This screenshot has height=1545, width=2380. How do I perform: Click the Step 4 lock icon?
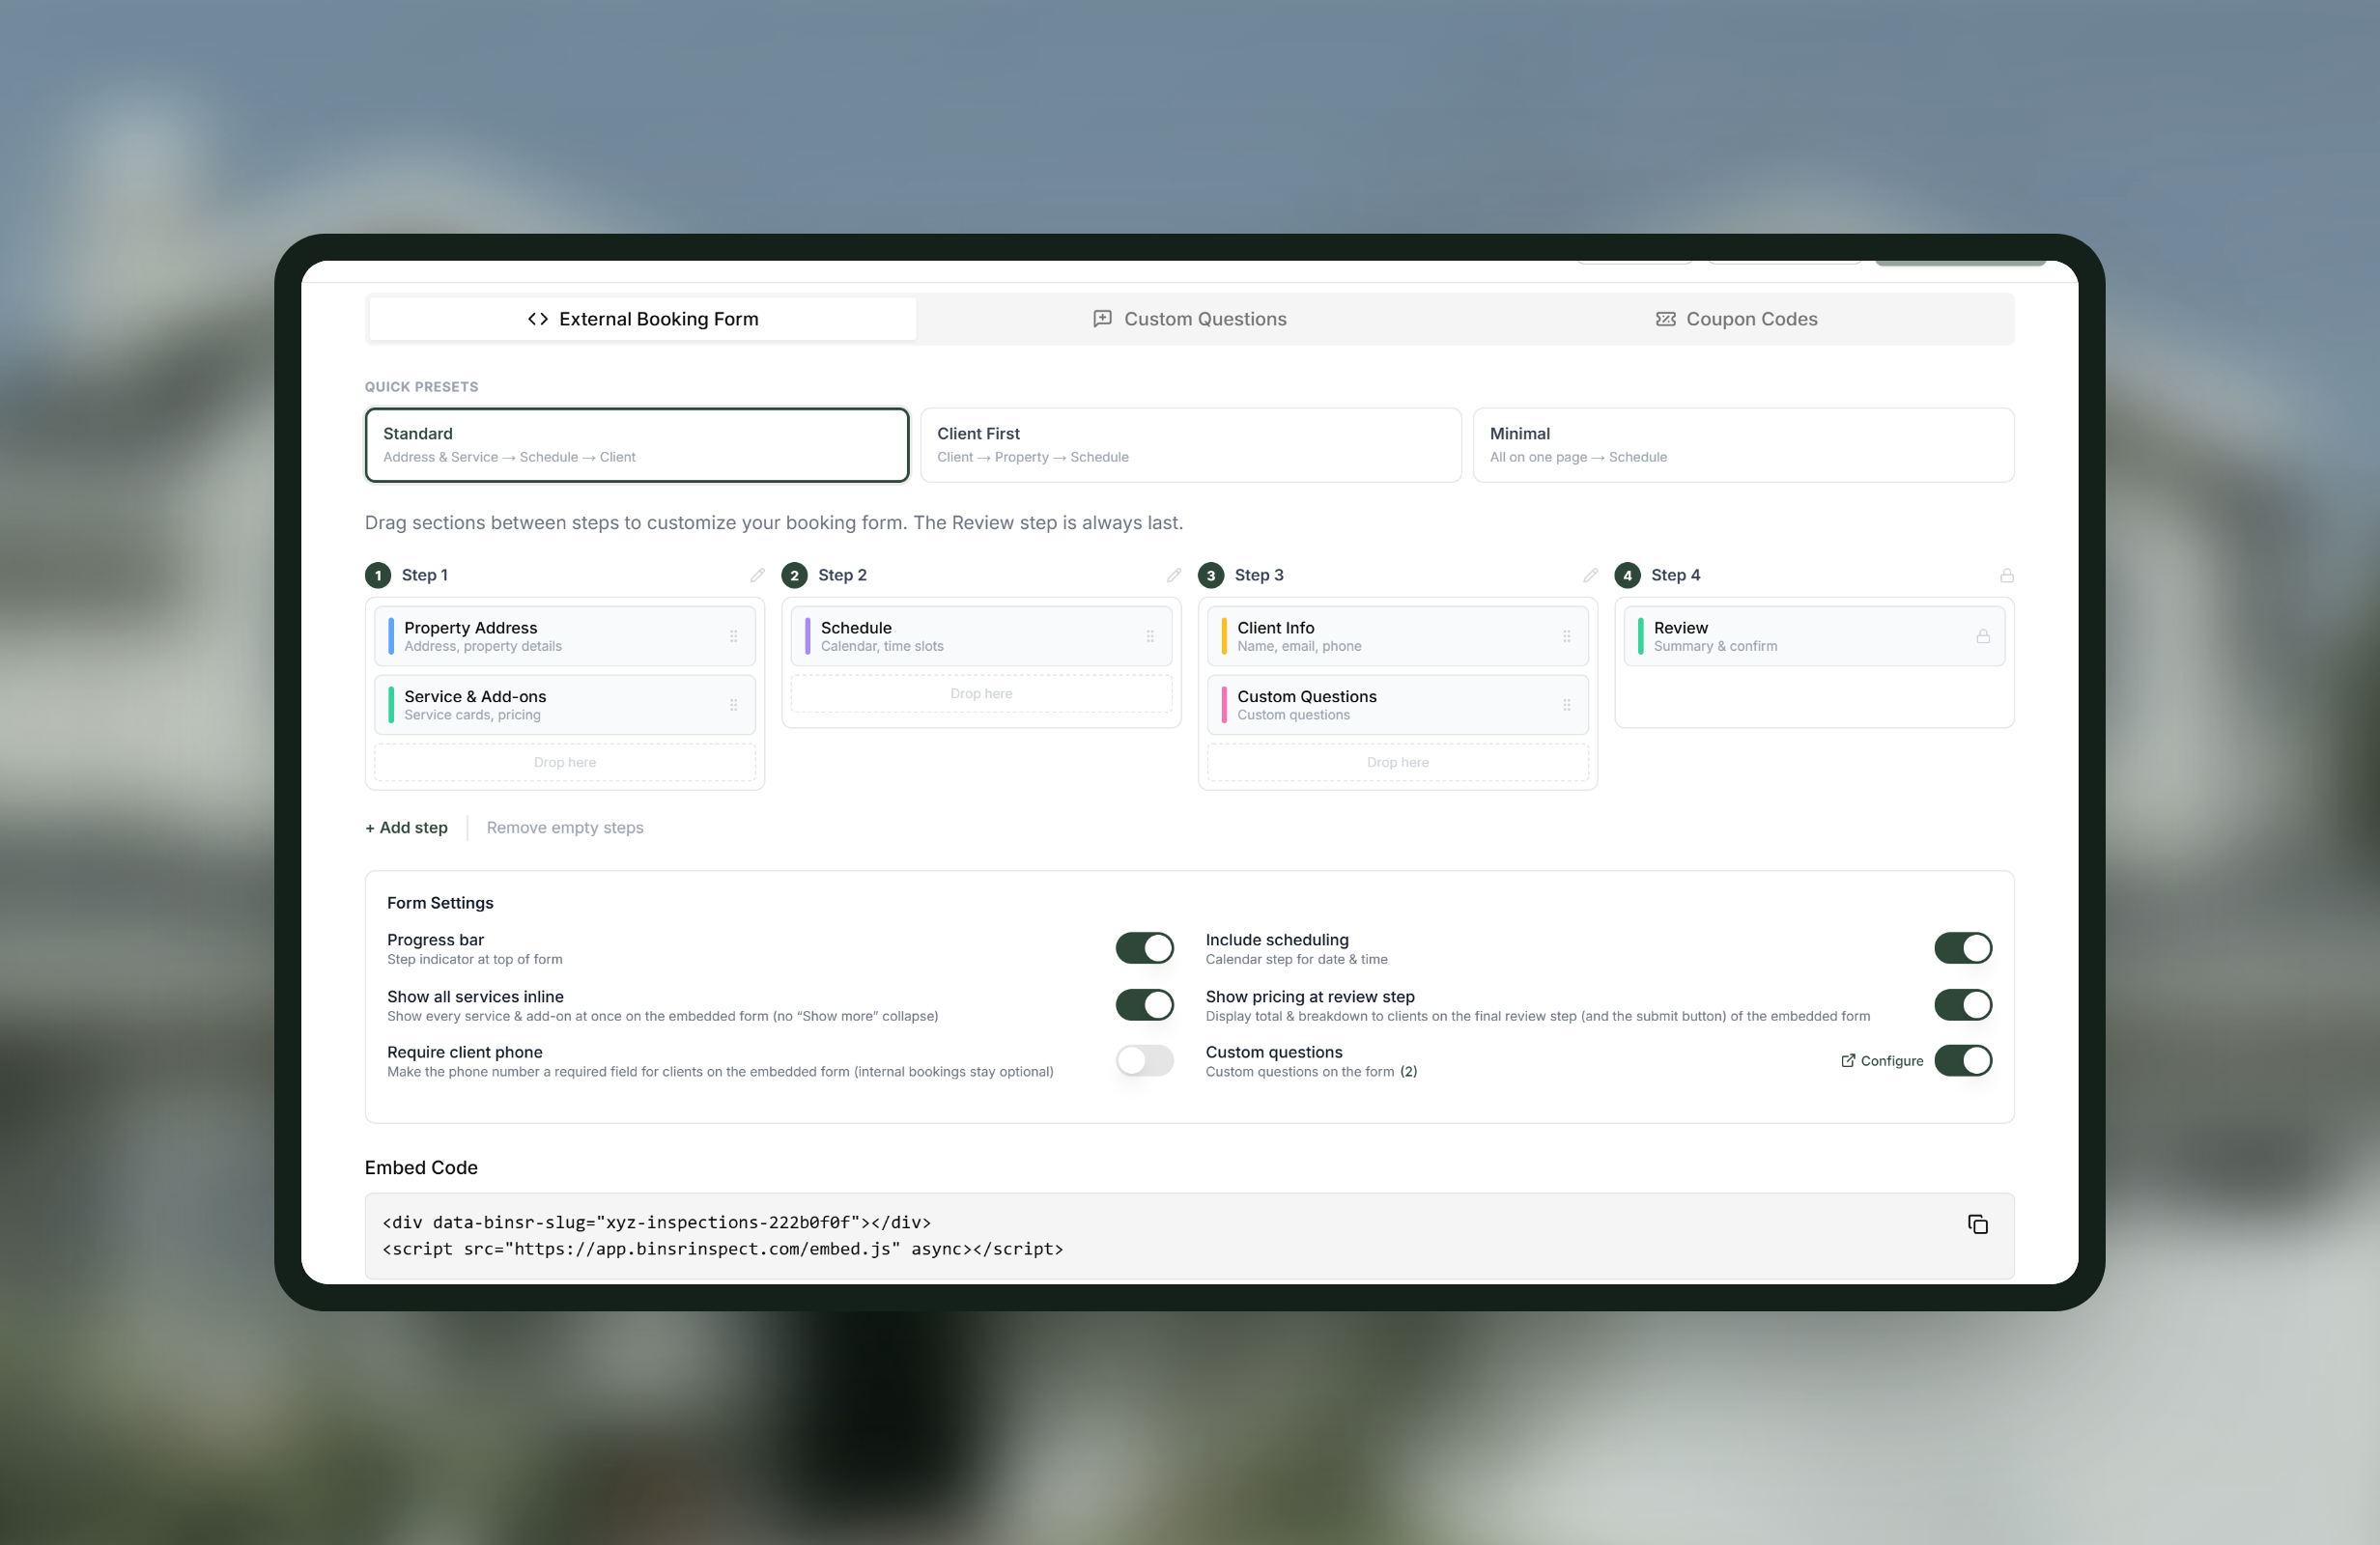pos(2006,575)
